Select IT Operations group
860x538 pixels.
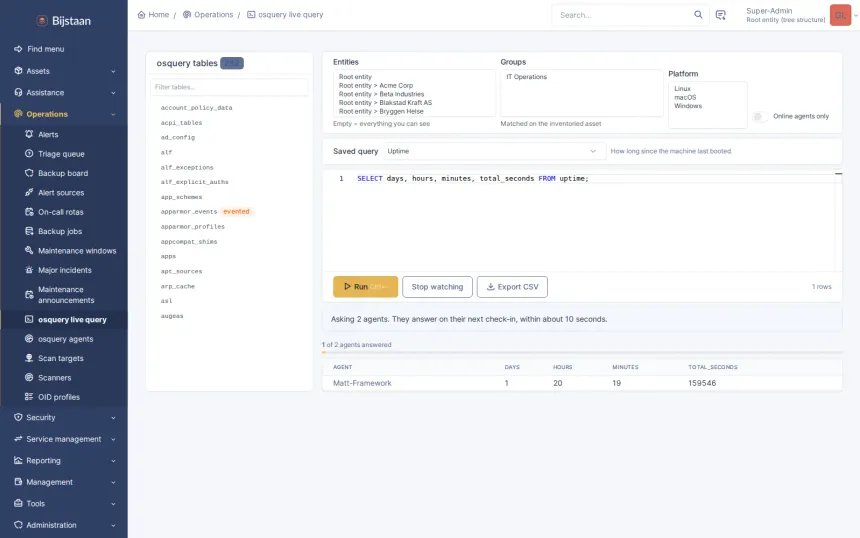coord(527,77)
